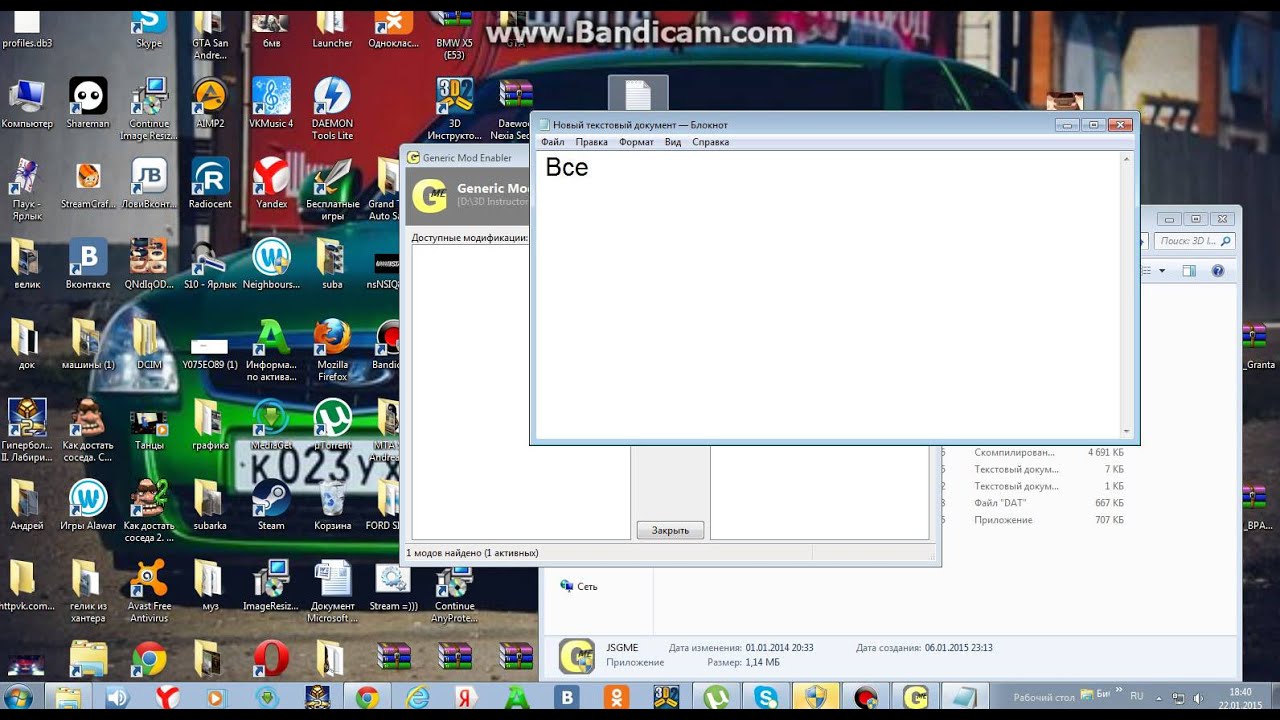Select the Приложение 707 КБ row in Explorer
1280x720 pixels.
point(1035,520)
